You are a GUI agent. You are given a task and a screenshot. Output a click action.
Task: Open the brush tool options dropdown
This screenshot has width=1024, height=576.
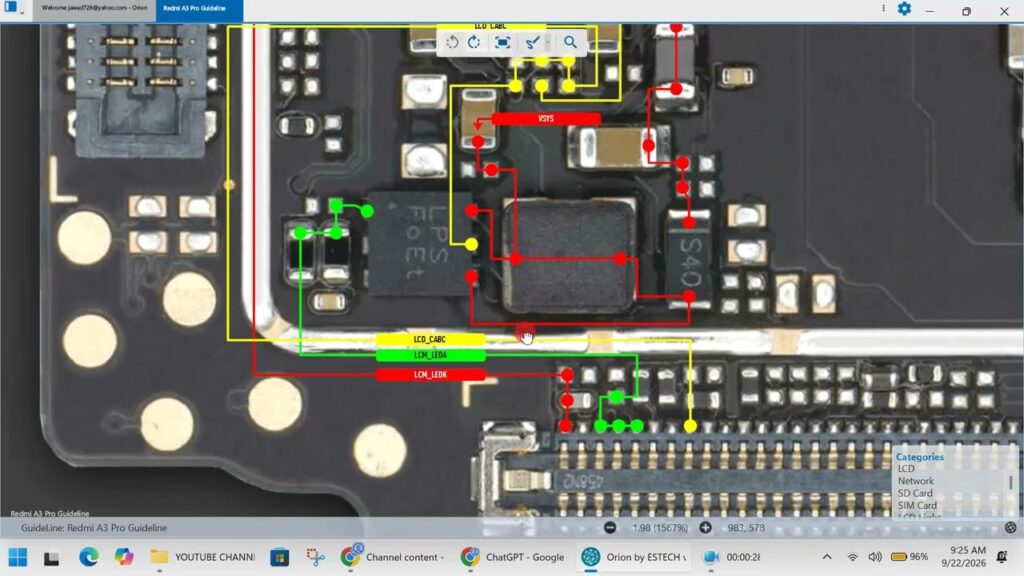tap(547, 42)
